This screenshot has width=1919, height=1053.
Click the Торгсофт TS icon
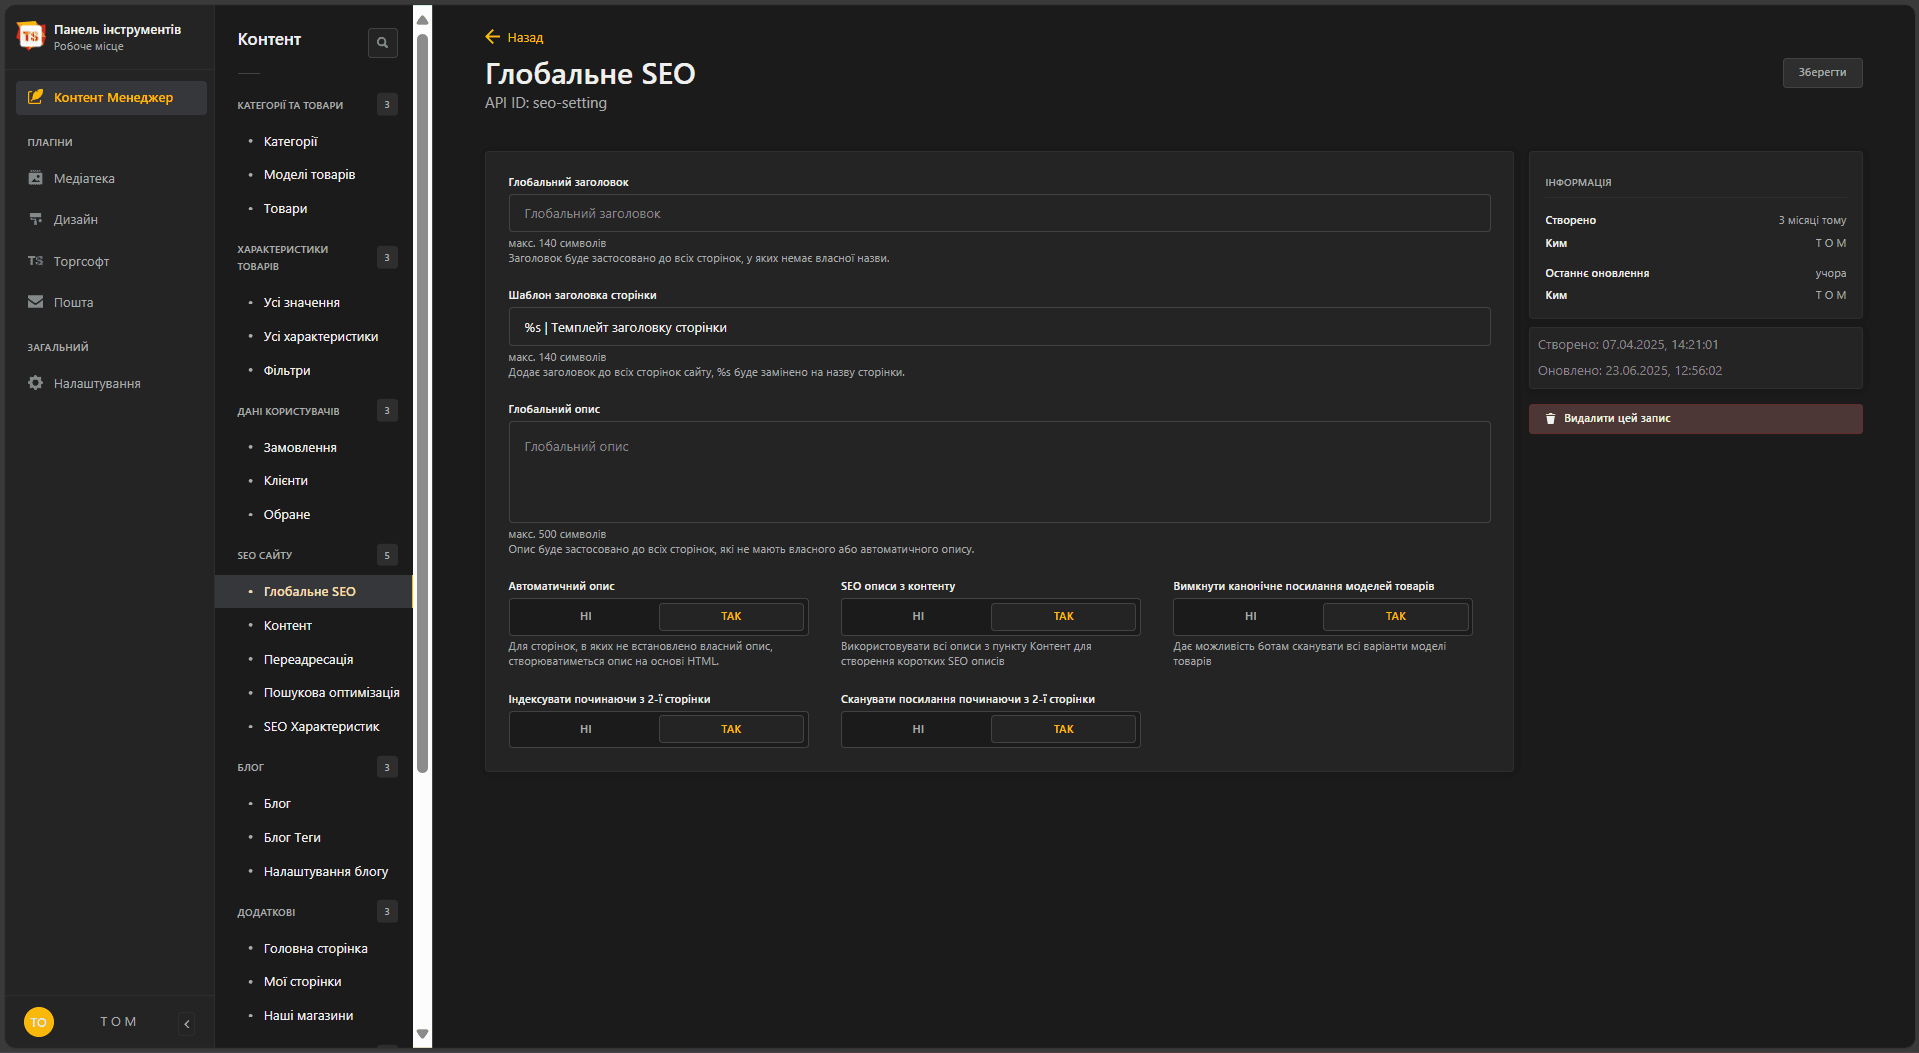(36, 261)
